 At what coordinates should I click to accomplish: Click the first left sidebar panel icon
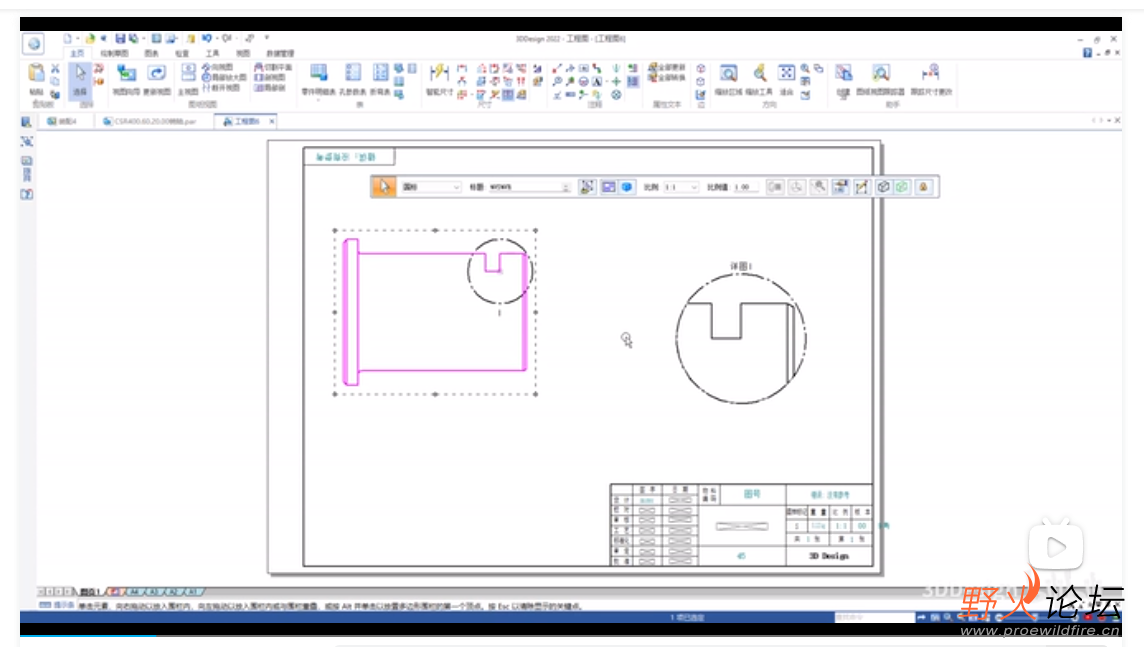pyautogui.click(x=26, y=122)
